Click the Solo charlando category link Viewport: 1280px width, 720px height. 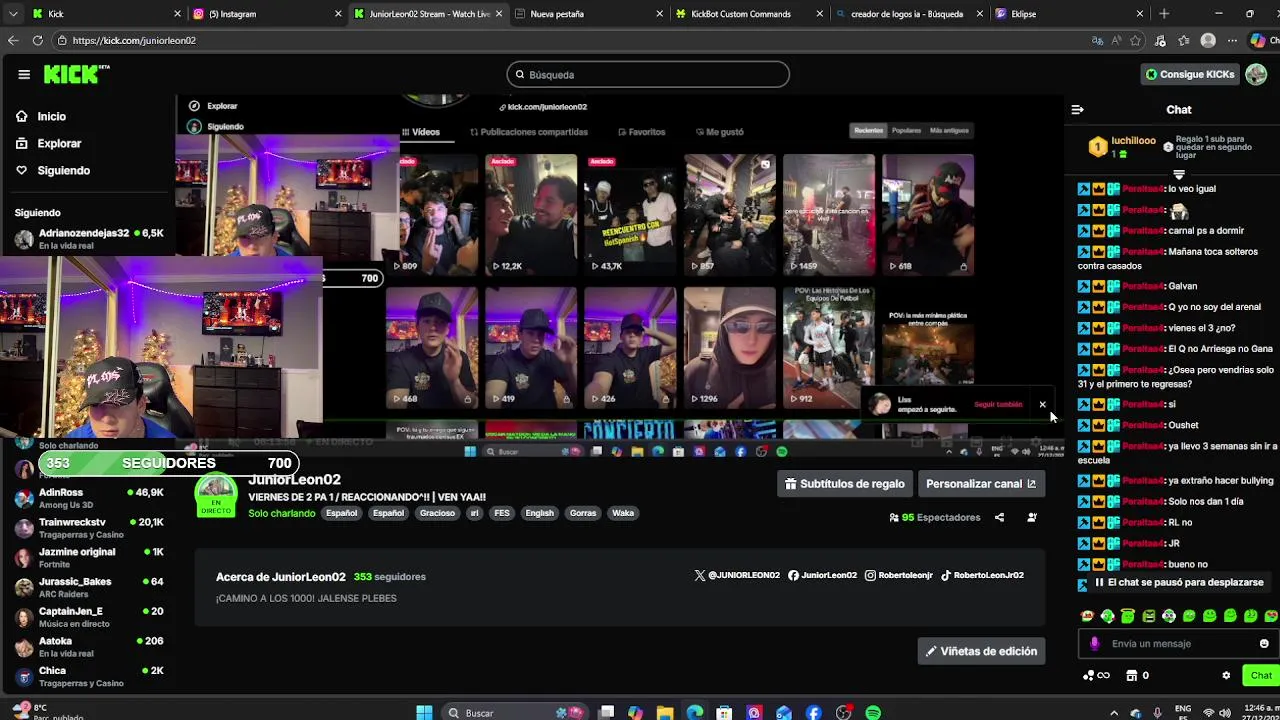pos(282,513)
